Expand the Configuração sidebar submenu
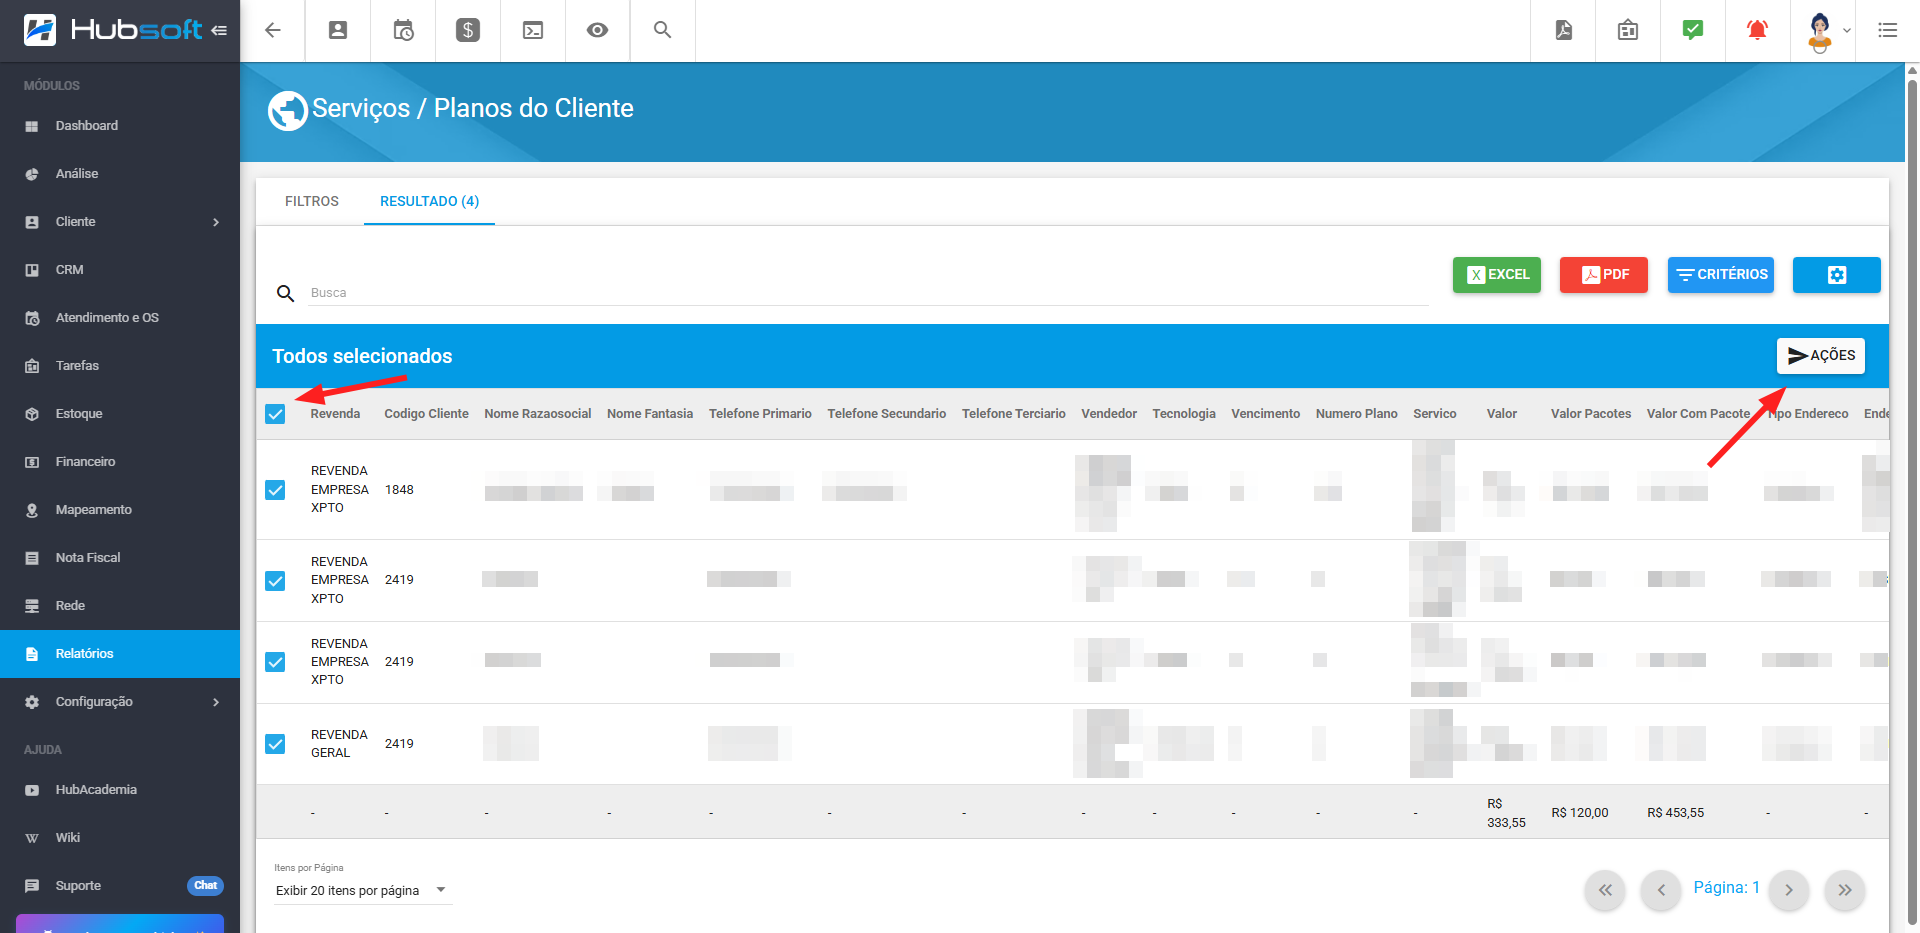The image size is (1920, 933). click(x=216, y=702)
